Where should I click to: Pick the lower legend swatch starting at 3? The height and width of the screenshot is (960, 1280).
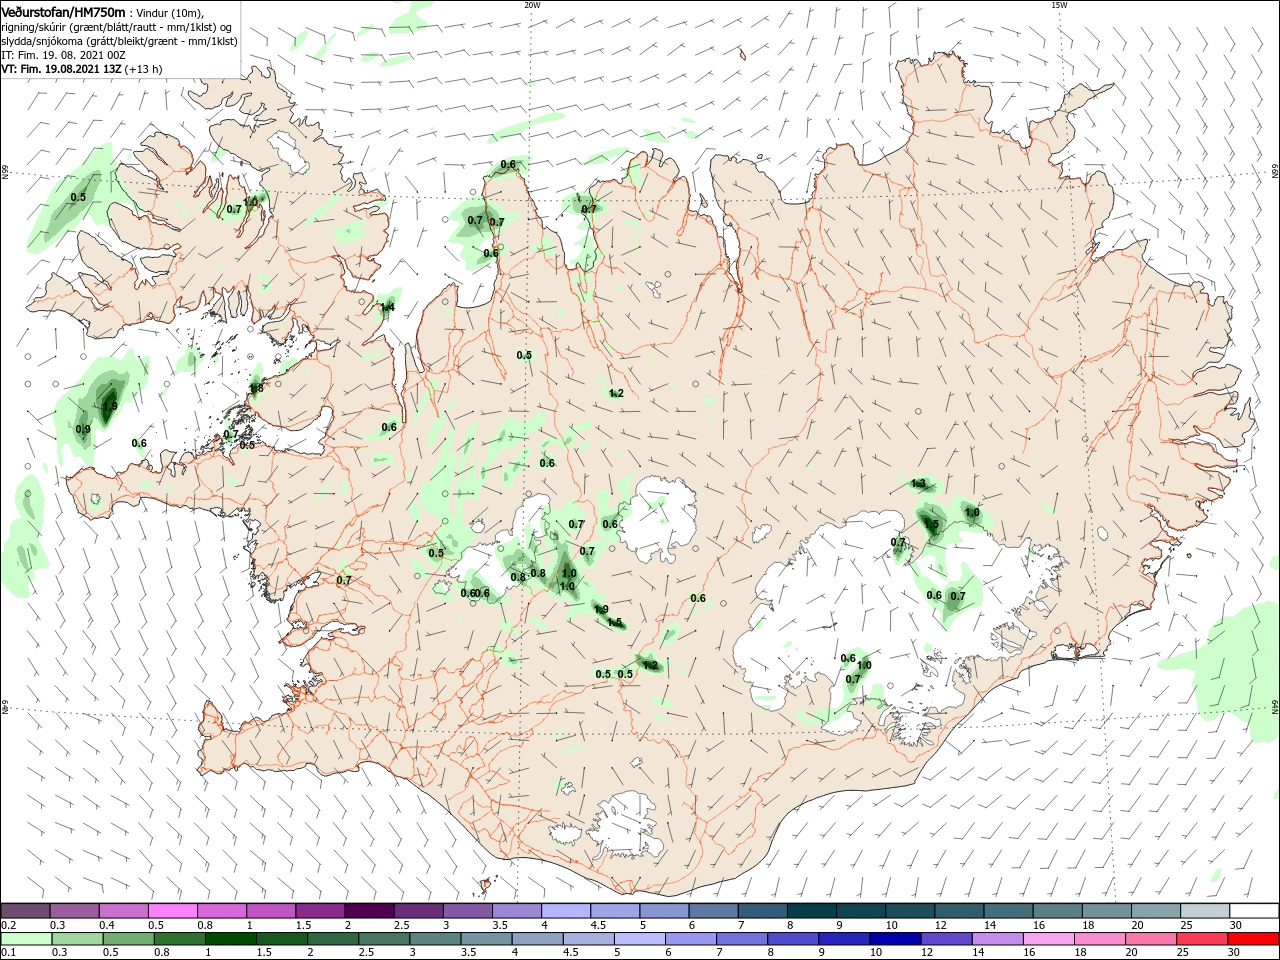tap(435, 939)
